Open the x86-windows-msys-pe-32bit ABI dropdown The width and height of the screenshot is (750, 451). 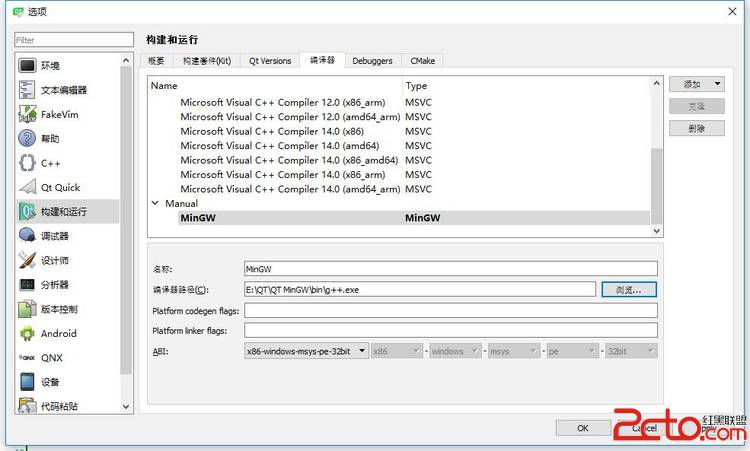(x=306, y=351)
